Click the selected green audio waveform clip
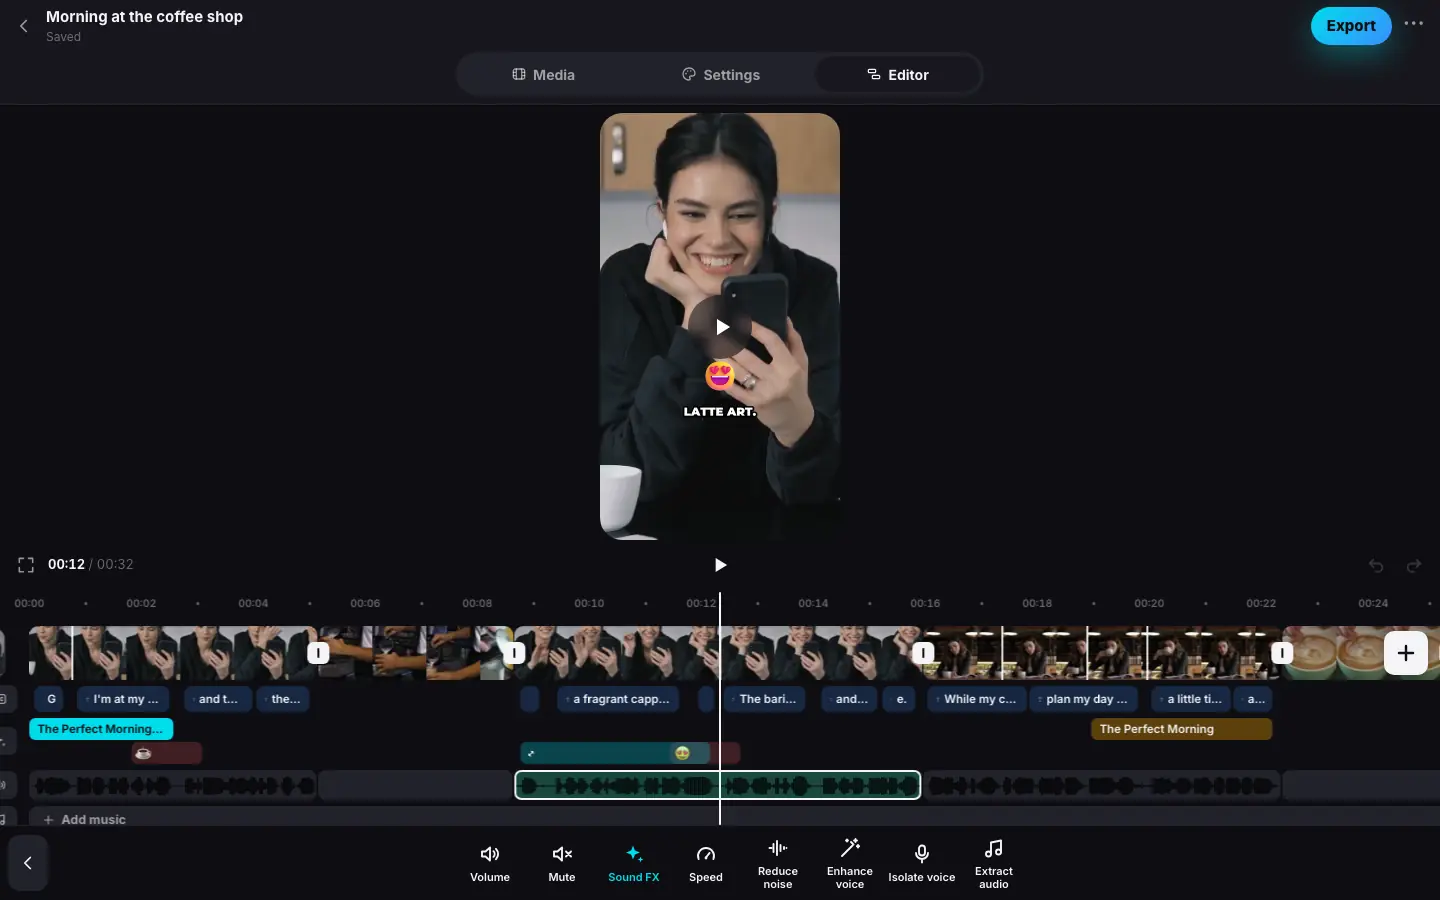This screenshot has width=1440, height=900. click(x=717, y=785)
